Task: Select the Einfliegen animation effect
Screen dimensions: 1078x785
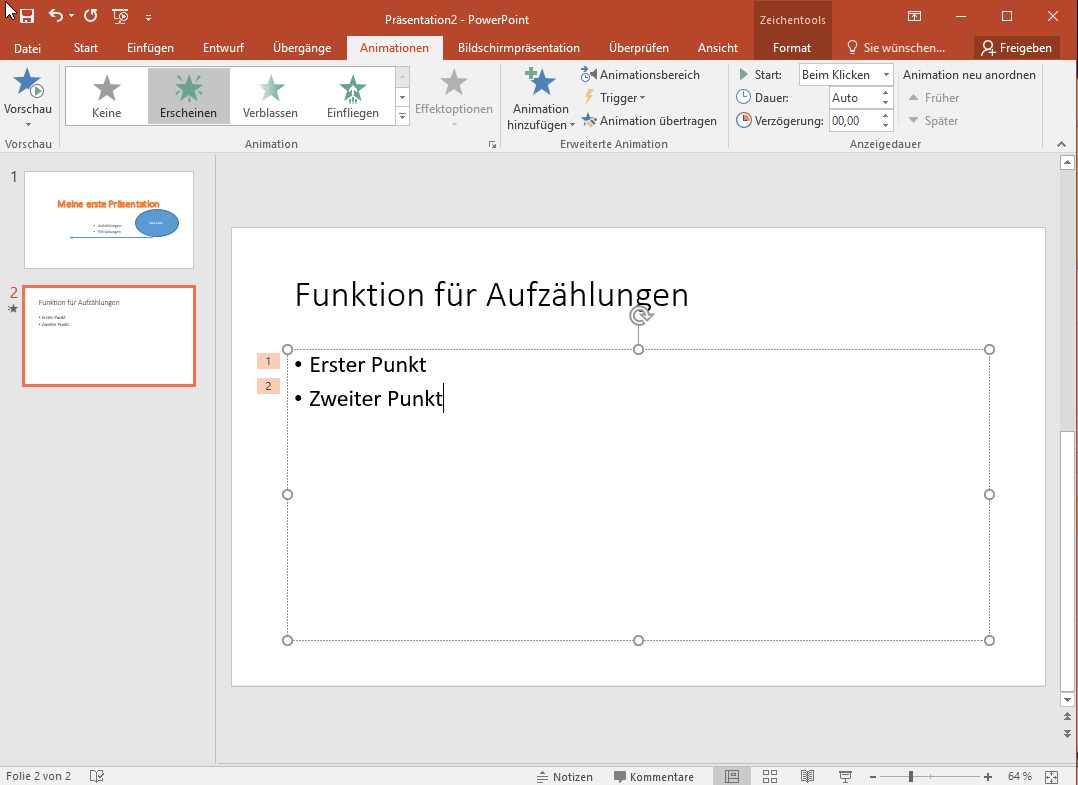Action: click(x=352, y=96)
